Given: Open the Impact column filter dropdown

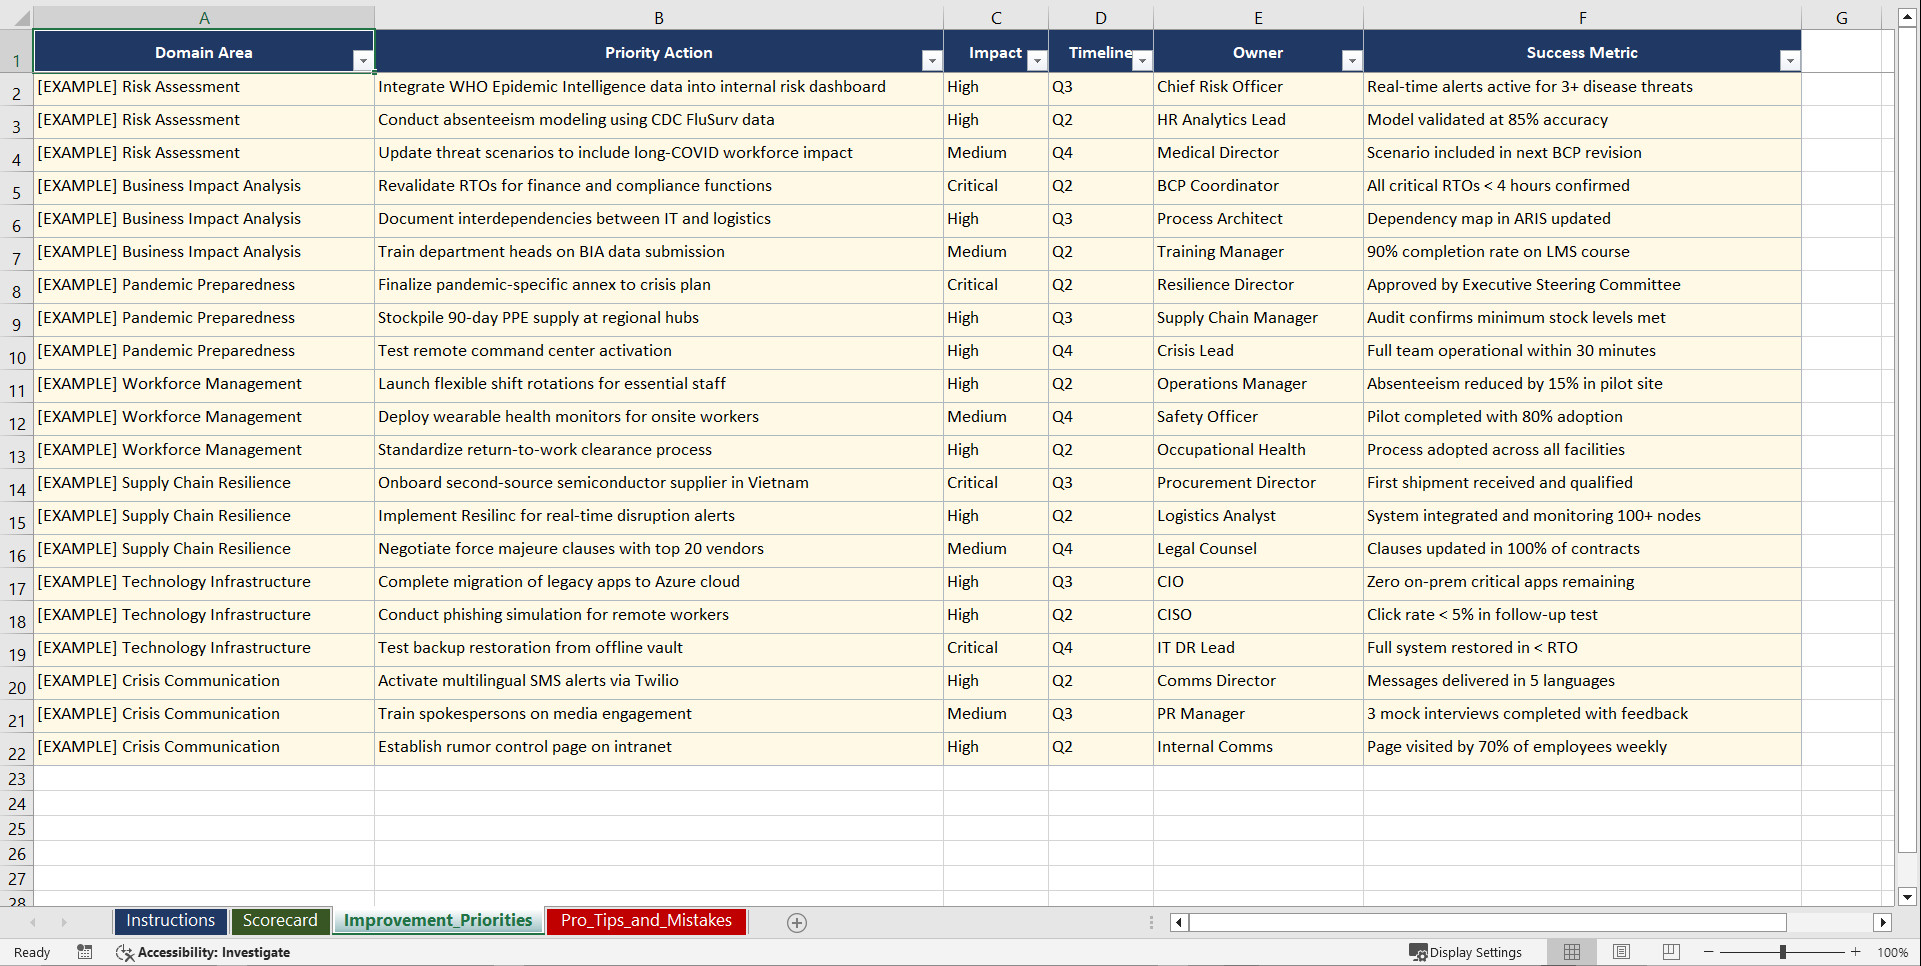Looking at the screenshot, I should tap(1037, 61).
